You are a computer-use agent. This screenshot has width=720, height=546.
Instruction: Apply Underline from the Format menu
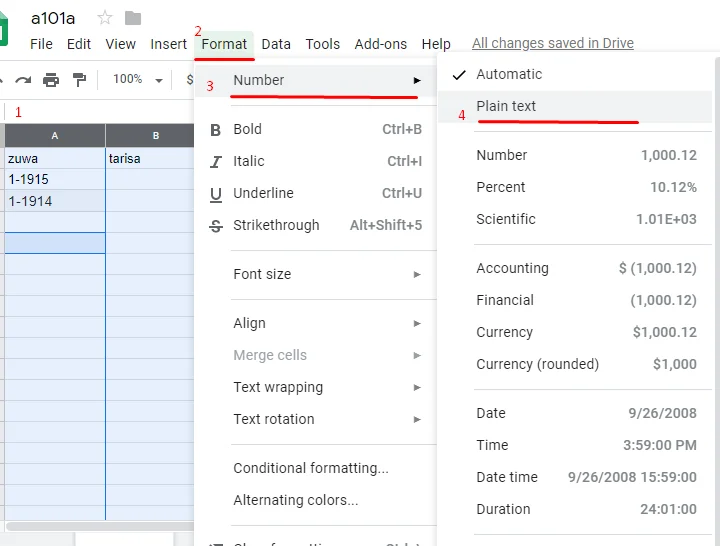[315, 193]
